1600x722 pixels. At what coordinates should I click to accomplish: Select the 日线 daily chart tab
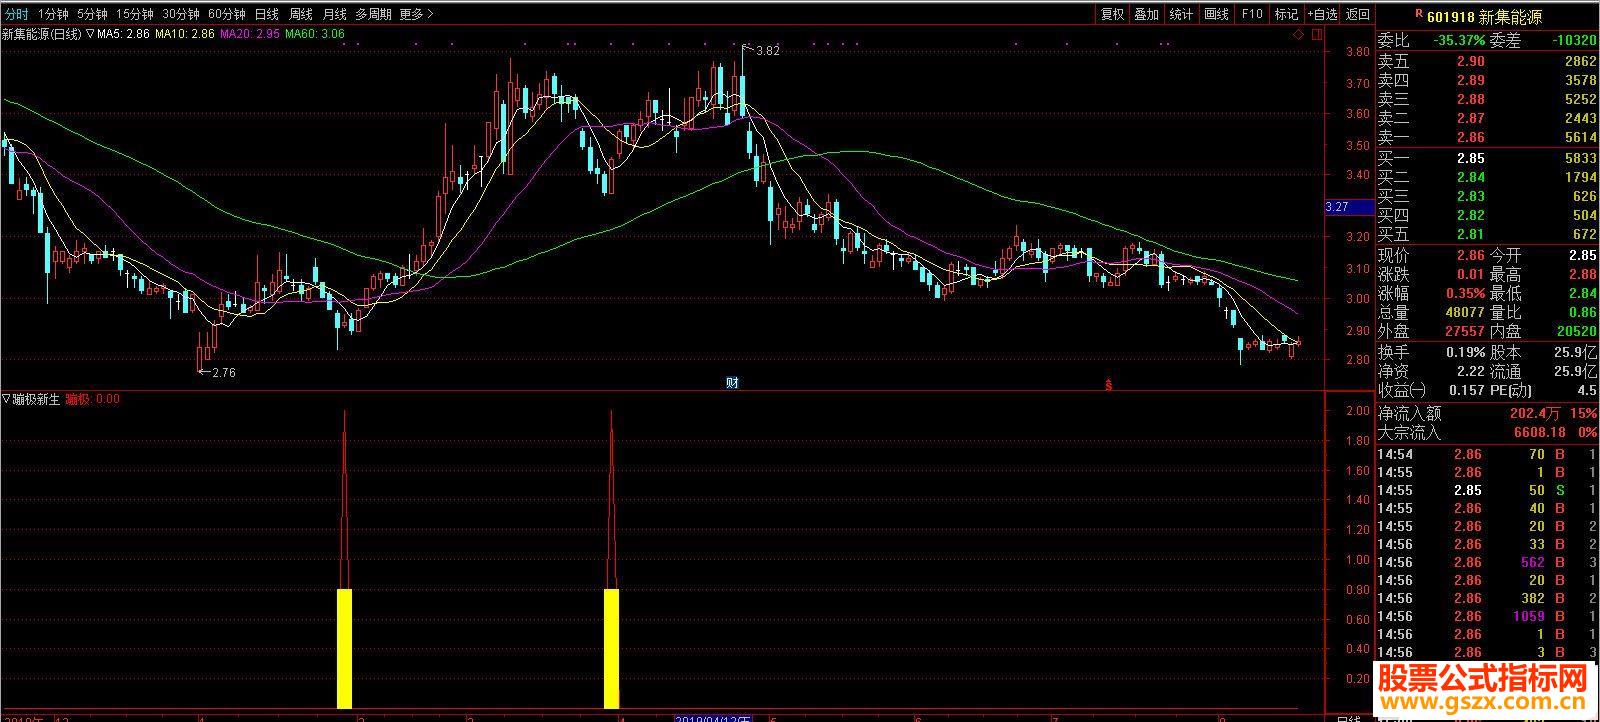267,14
